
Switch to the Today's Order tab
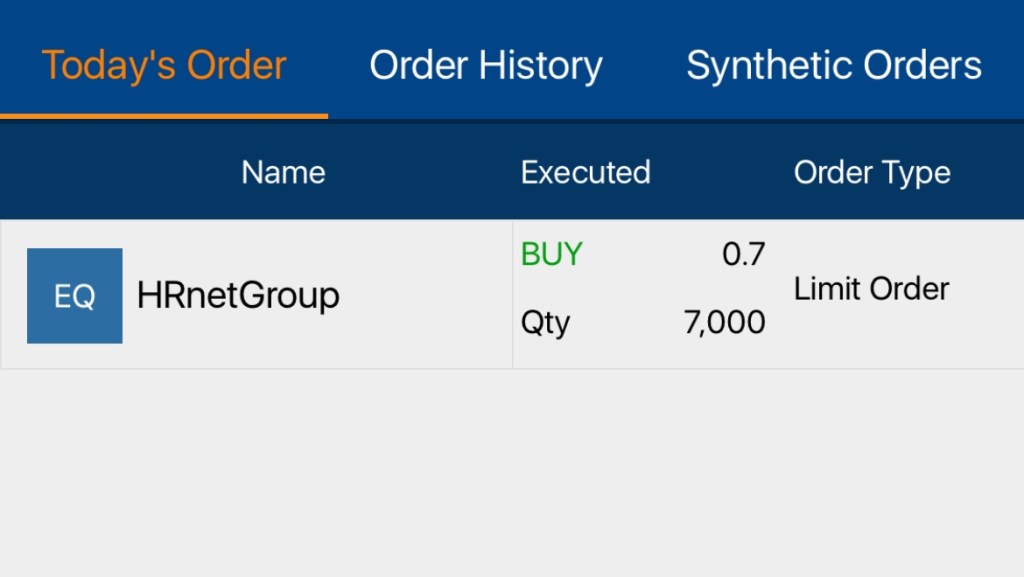pyautogui.click(x=164, y=66)
